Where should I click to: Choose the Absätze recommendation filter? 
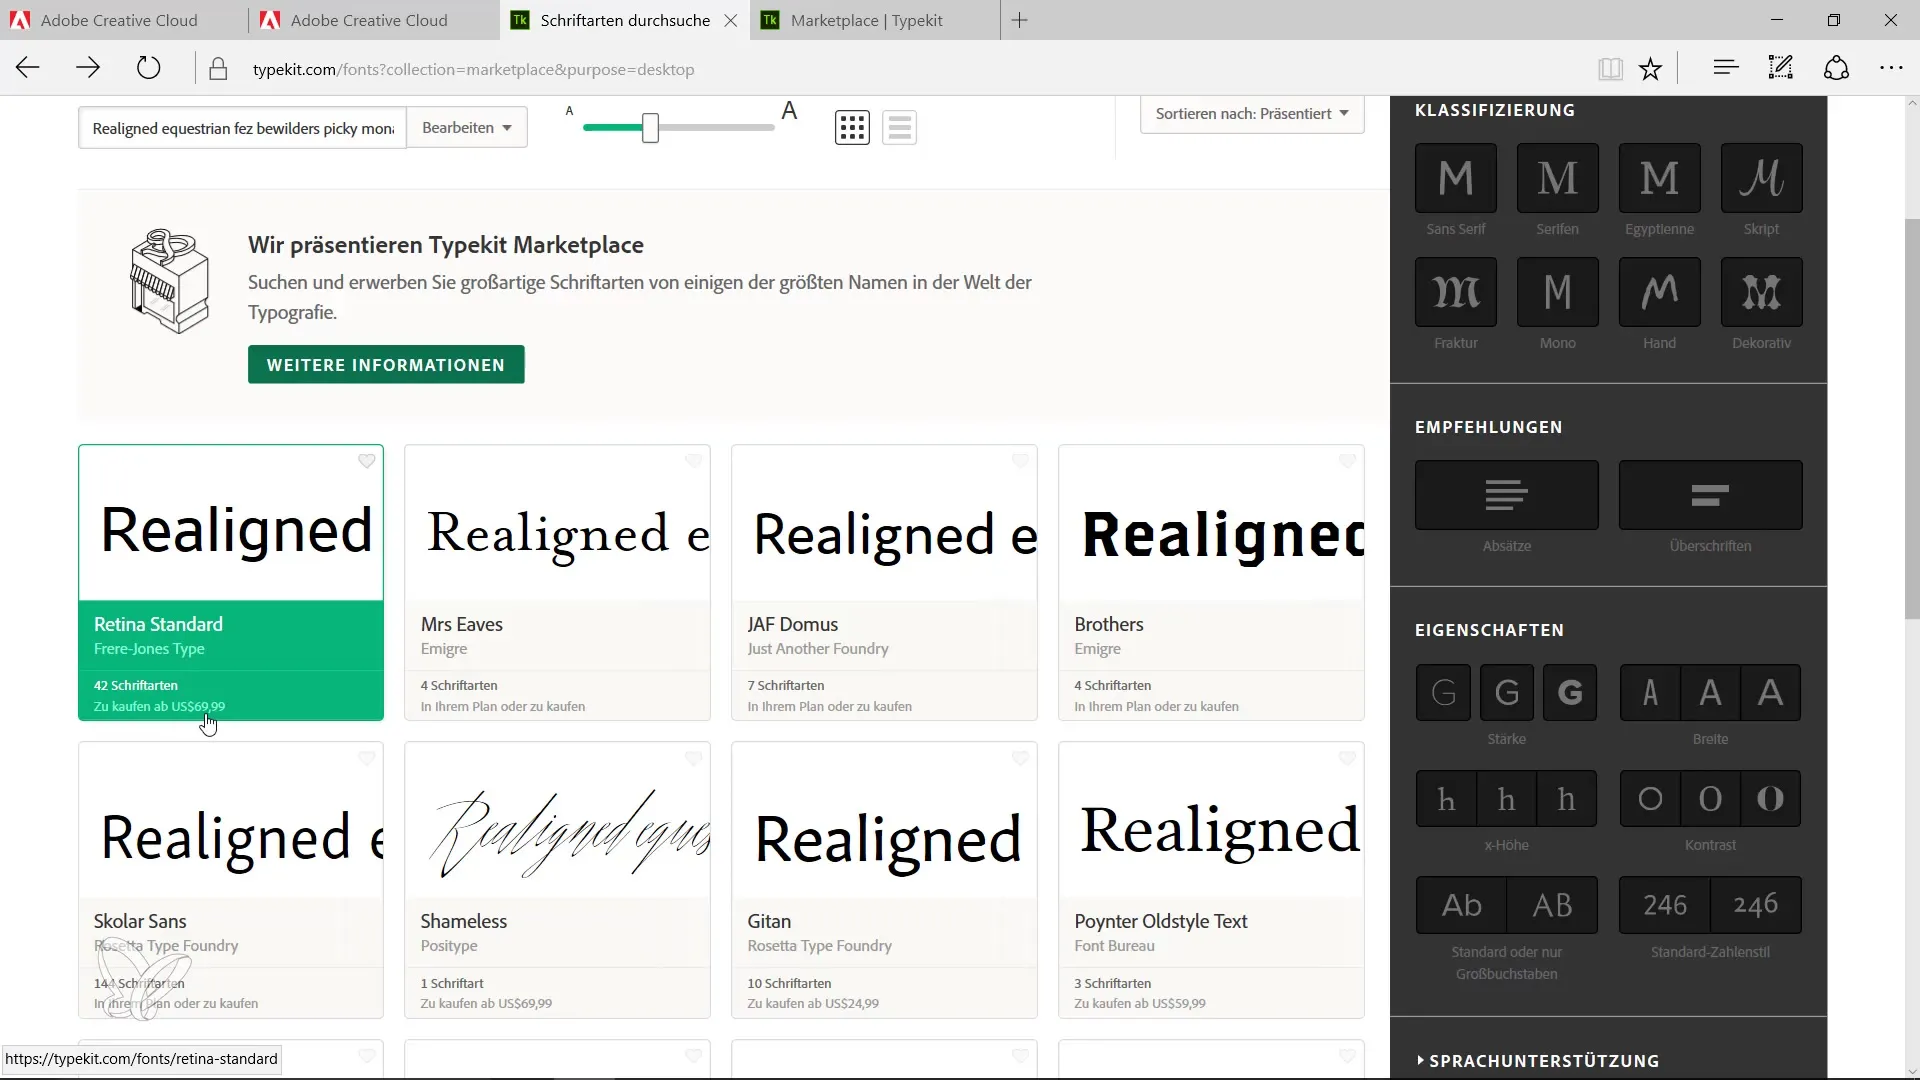pos(1506,495)
